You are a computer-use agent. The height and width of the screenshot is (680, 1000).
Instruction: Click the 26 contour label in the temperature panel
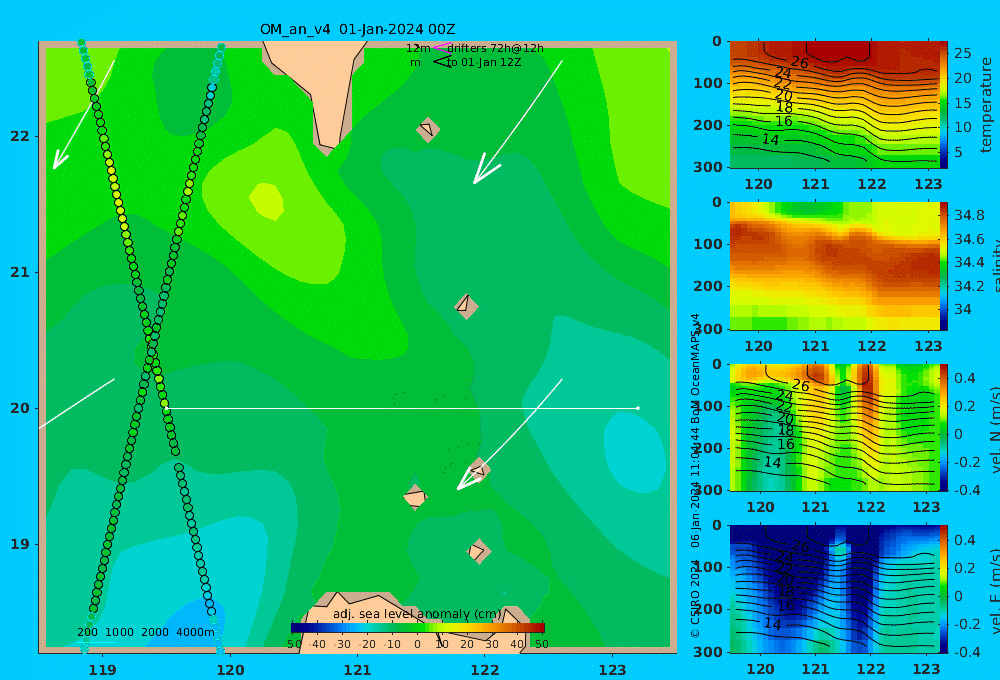(x=800, y=63)
